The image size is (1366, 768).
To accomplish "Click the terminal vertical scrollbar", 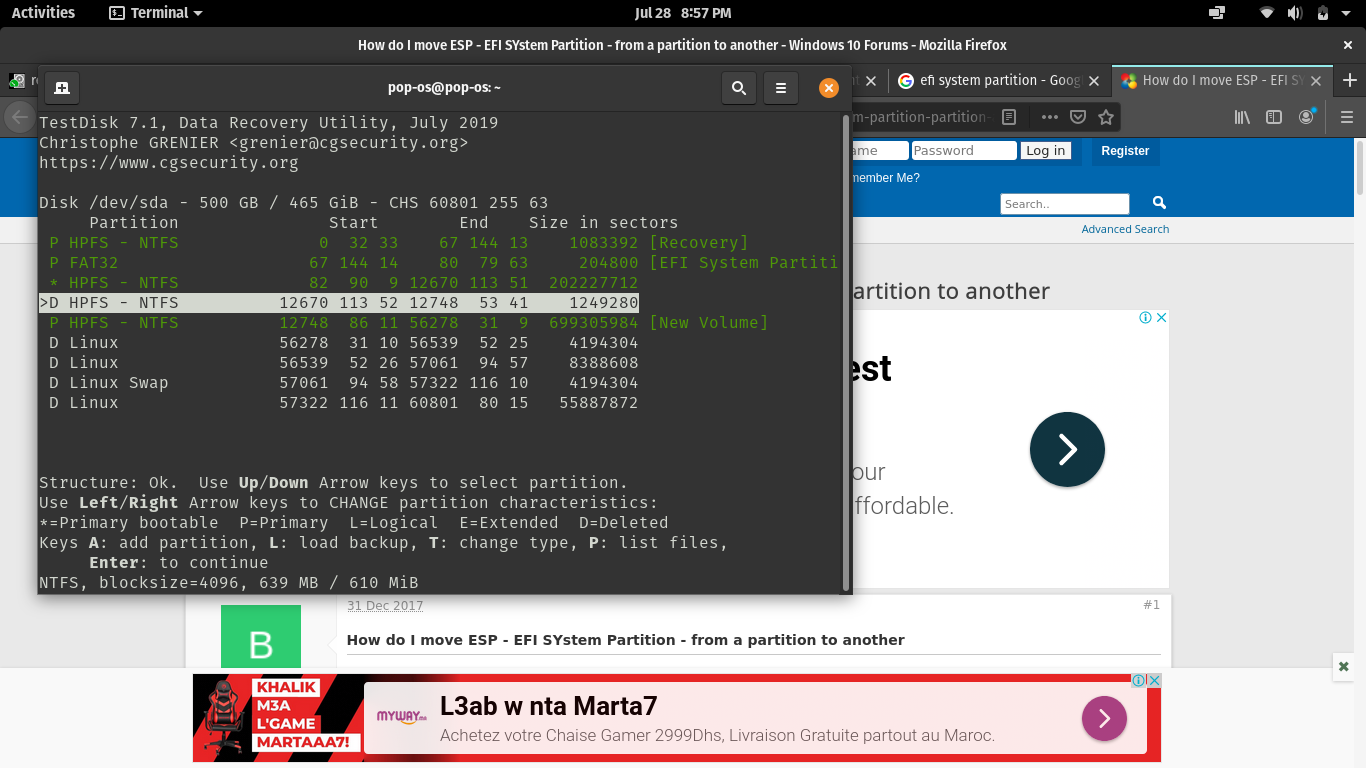I will (x=846, y=350).
